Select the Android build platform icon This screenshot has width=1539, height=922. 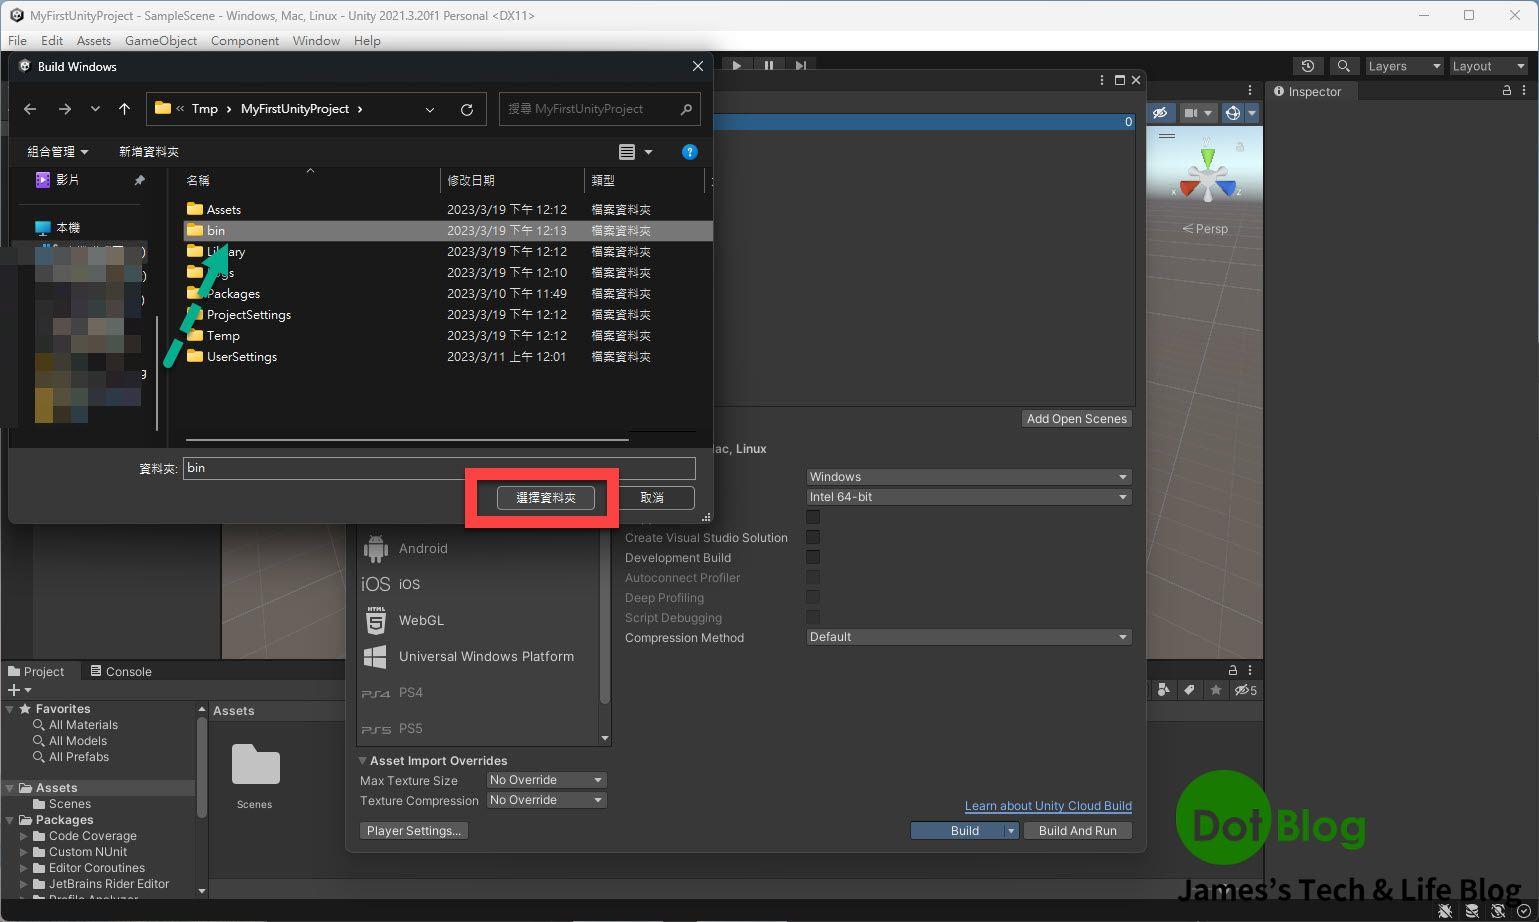pyautogui.click(x=375, y=548)
